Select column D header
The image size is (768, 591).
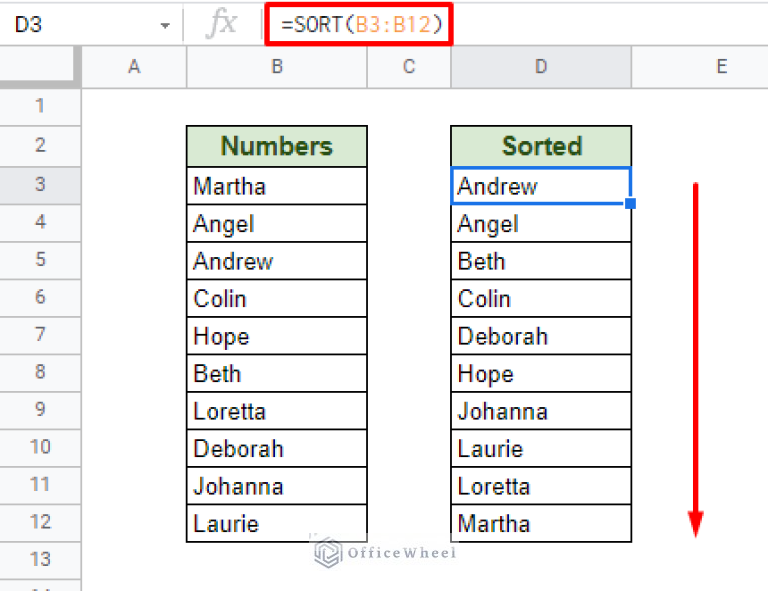pos(540,67)
